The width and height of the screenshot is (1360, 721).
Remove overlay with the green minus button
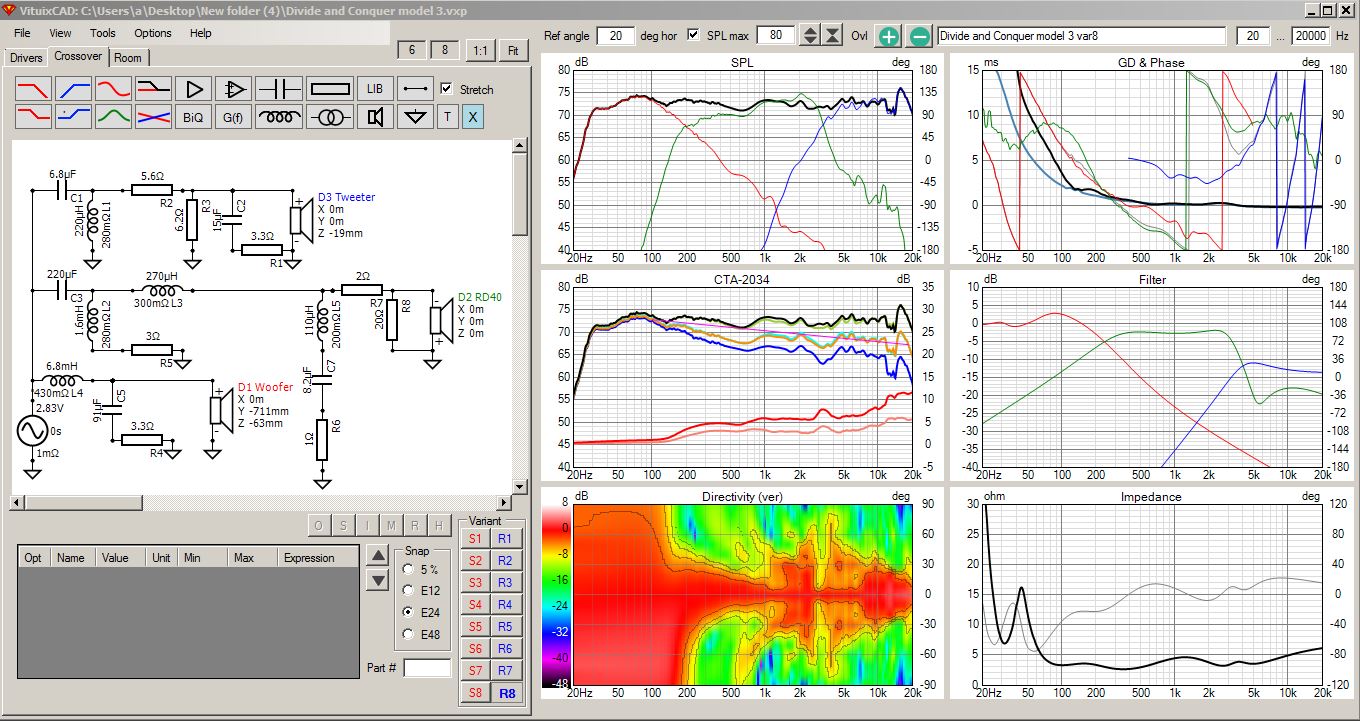coord(919,36)
